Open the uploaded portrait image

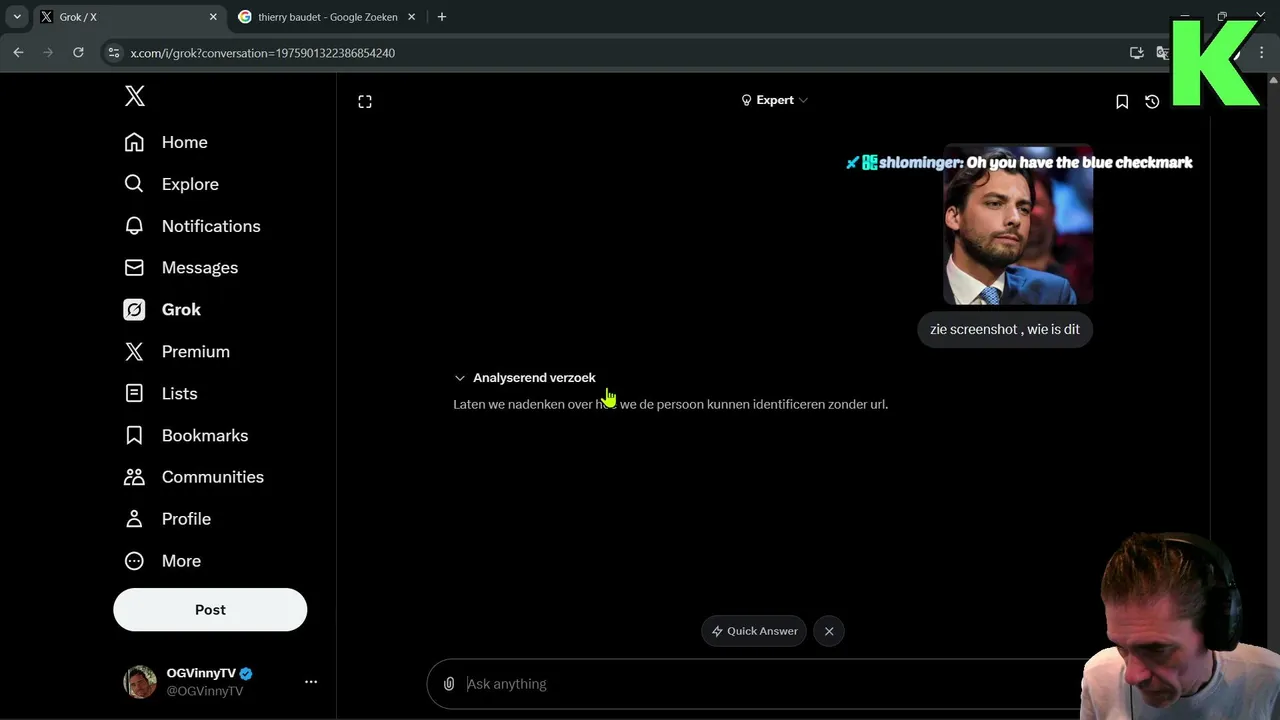coord(1018,225)
